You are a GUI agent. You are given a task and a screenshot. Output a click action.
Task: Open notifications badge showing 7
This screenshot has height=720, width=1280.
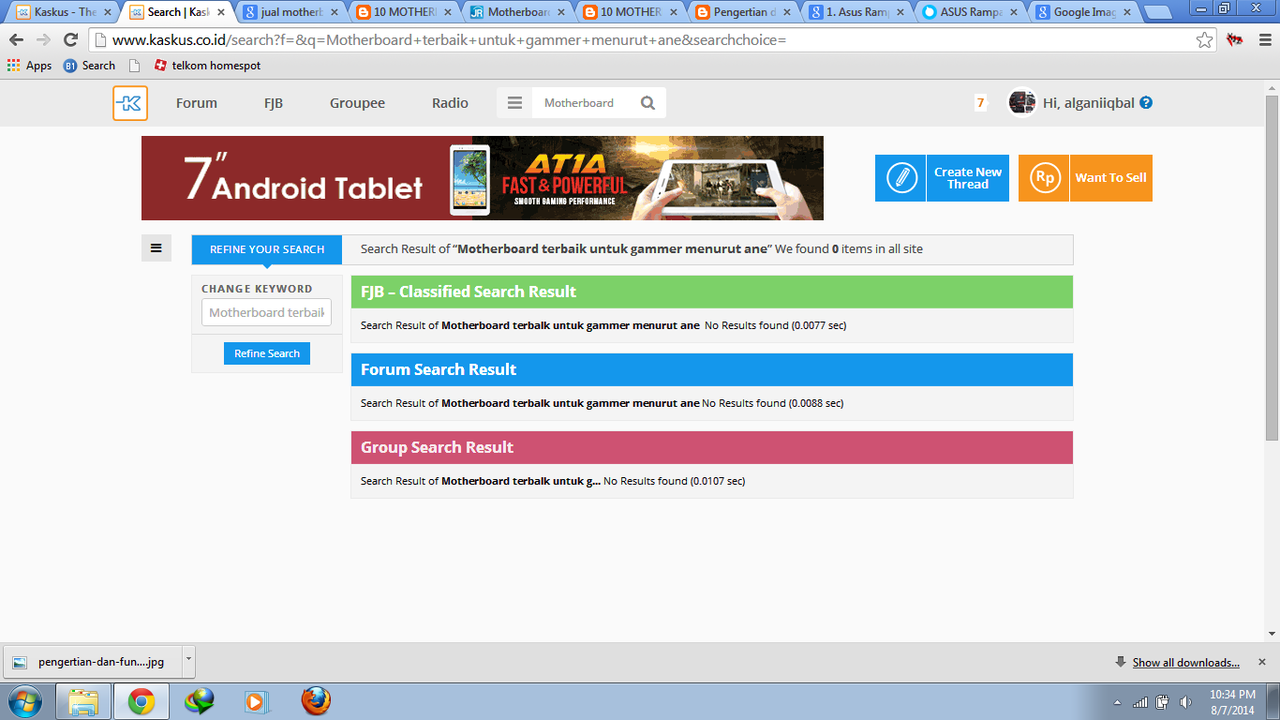tap(980, 103)
